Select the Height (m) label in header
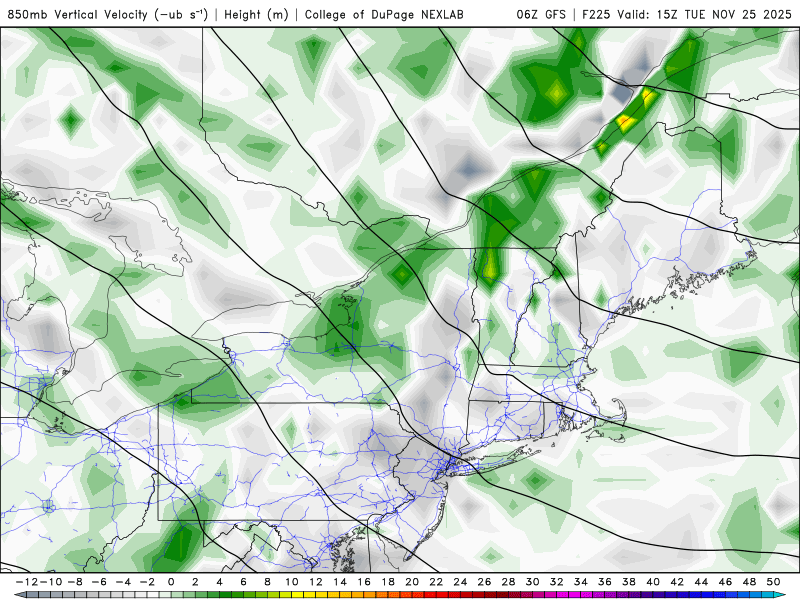Viewport: 800px width, 600px height. pos(256,14)
